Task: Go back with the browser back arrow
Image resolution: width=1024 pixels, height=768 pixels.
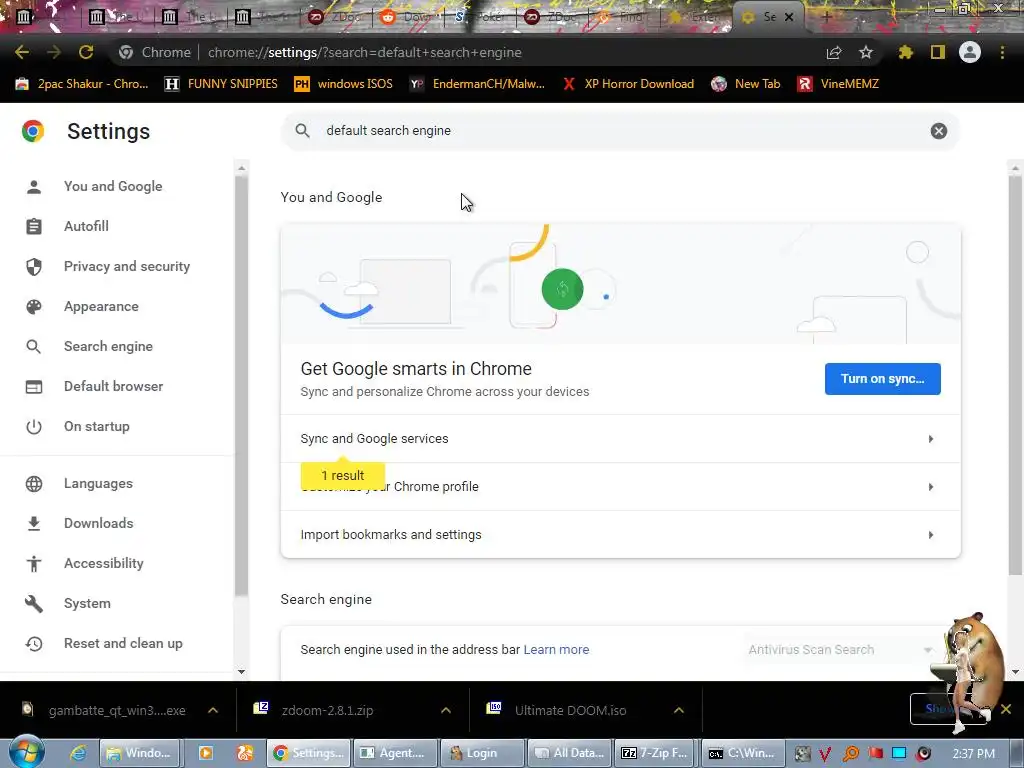Action: (22, 52)
